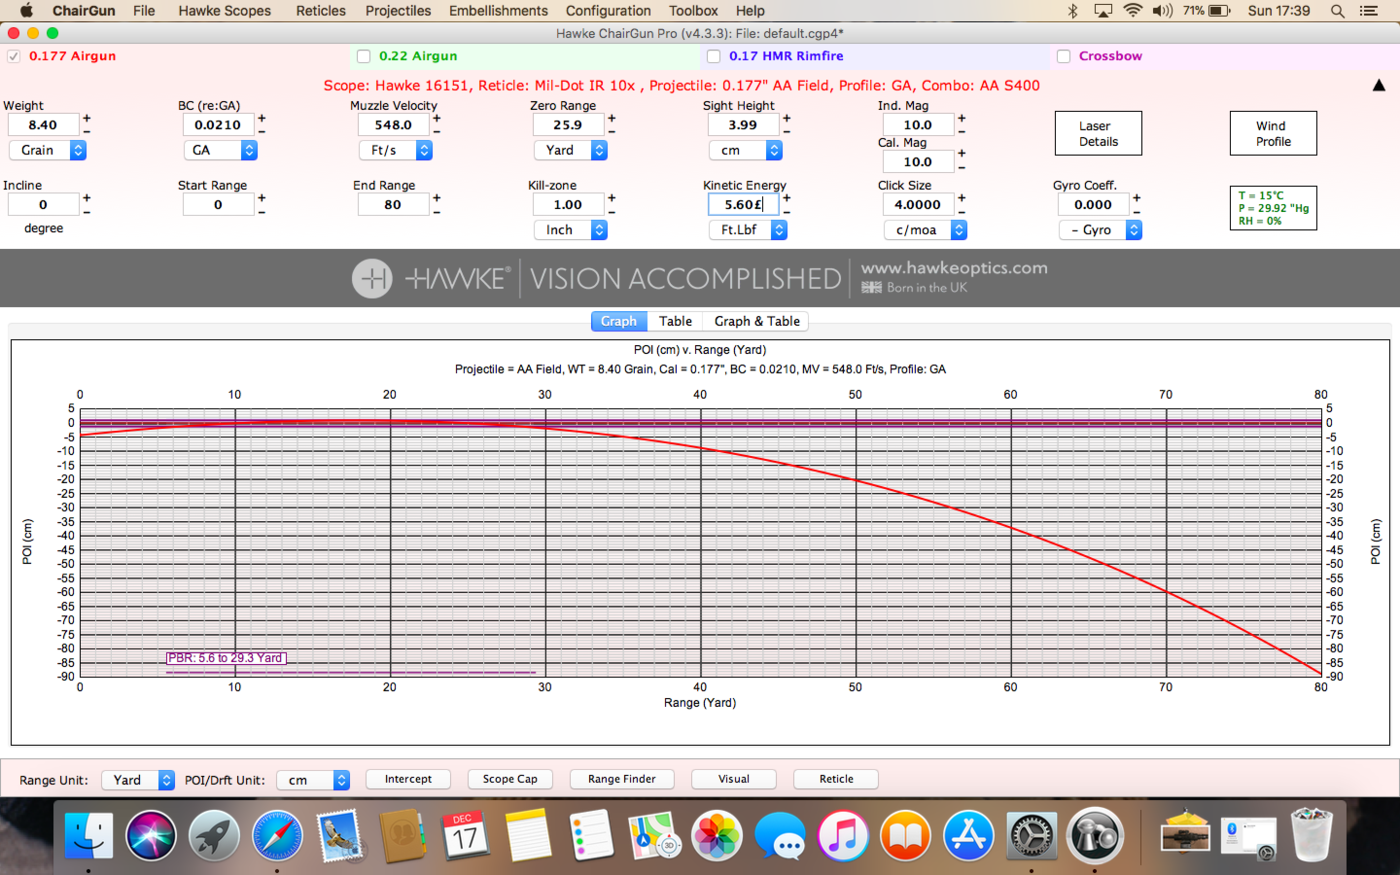Open Reminders icon in the dock
Viewport: 1400px width, 875px height.
point(591,836)
